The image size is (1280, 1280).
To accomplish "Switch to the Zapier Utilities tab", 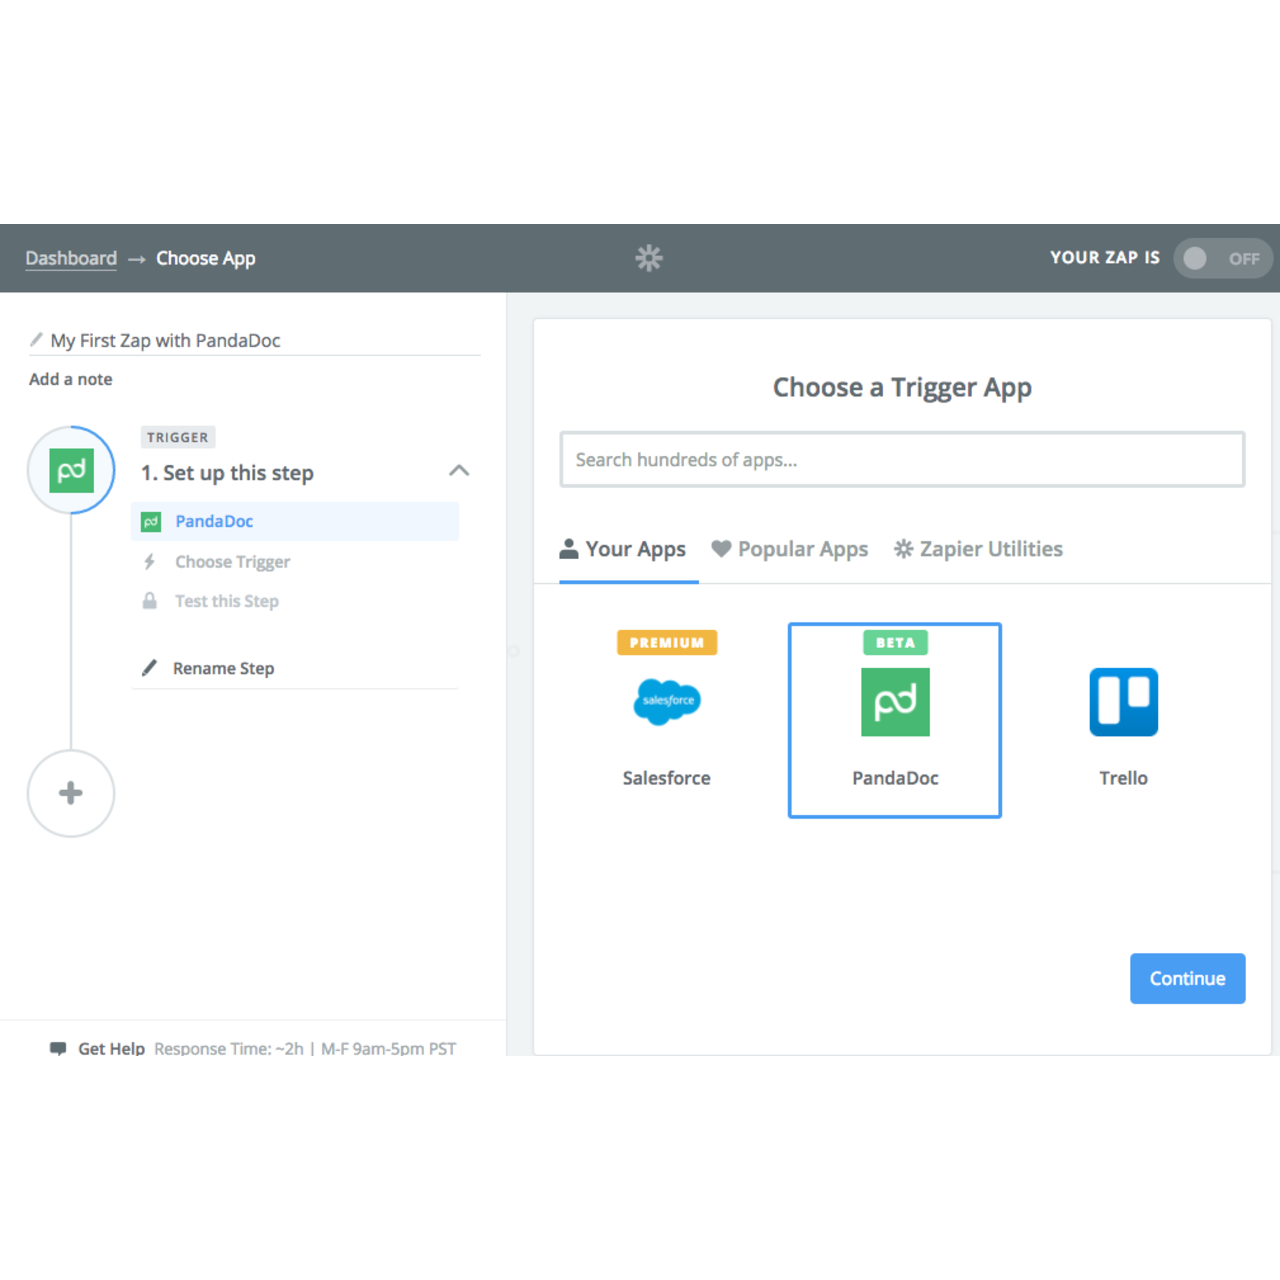I will (x=978, y=549).
